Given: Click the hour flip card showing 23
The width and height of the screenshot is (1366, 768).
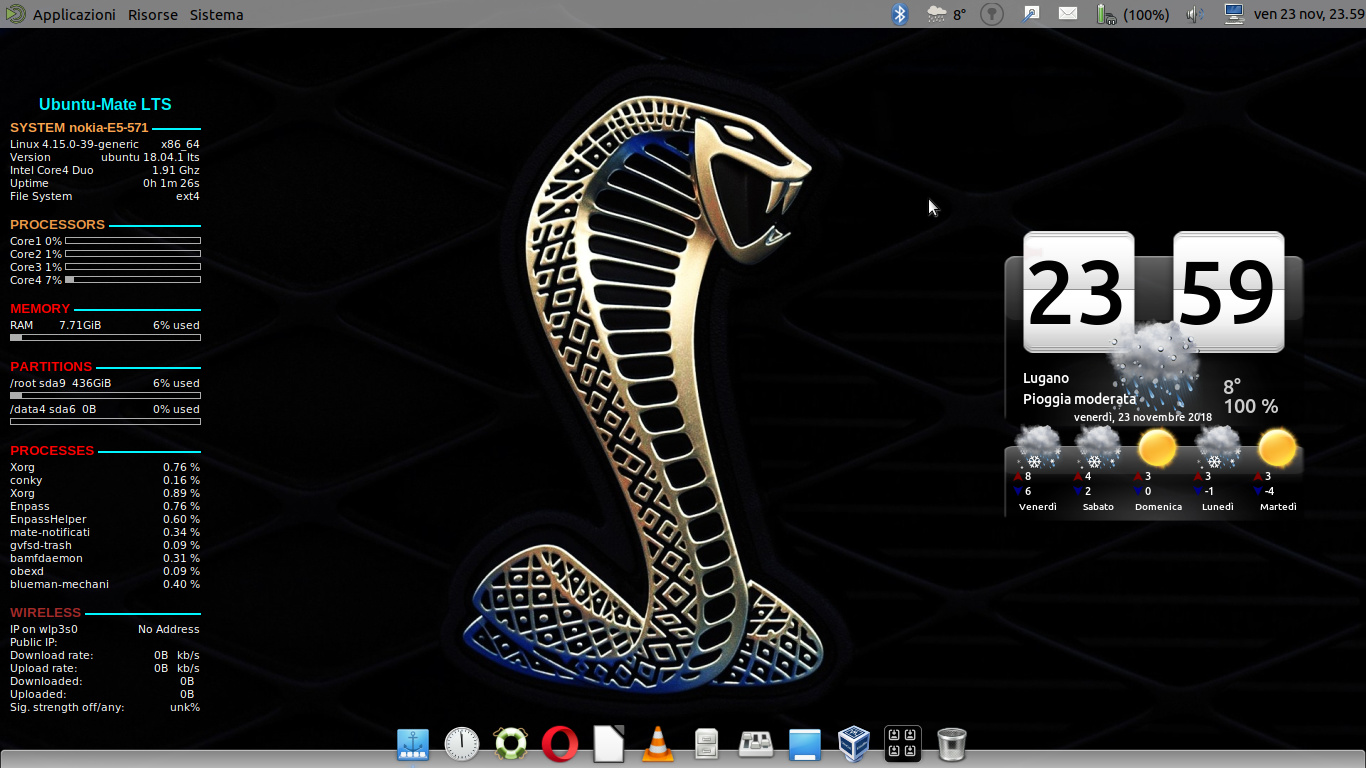Looking at the screenshot, I should [1078, 292].
